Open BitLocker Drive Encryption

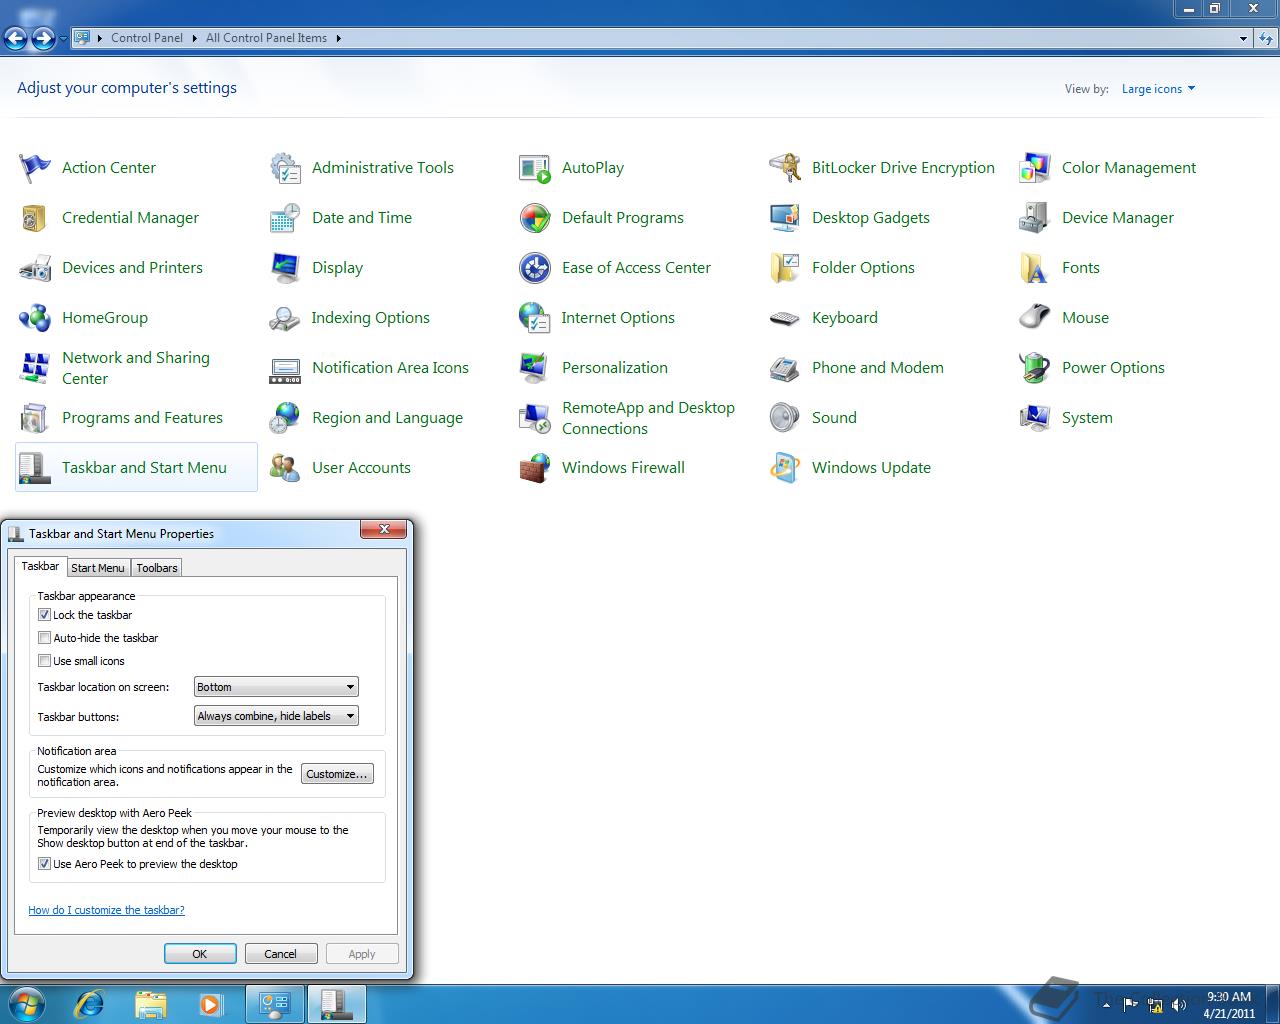click(903, 168)
